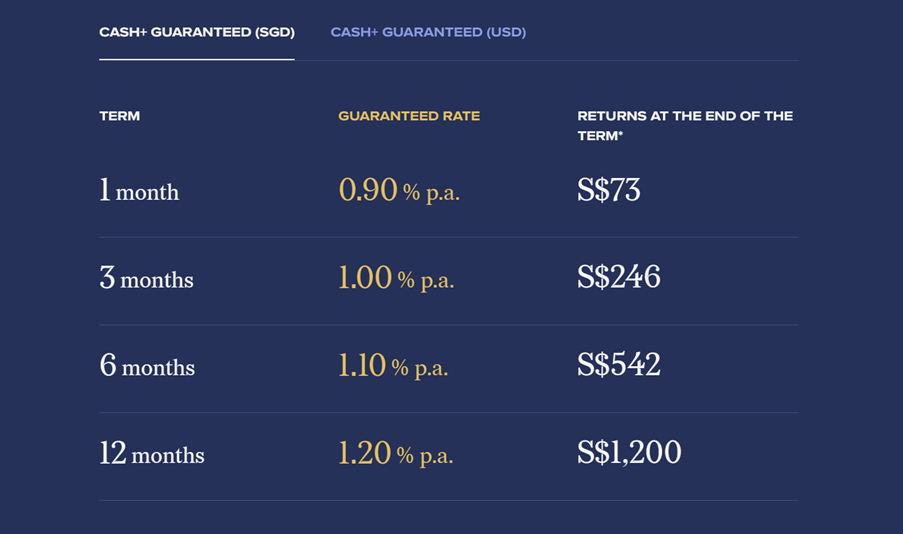Click the 1.00 % p.a. rate
Screen dimensions: 903x534
[396, 278]
